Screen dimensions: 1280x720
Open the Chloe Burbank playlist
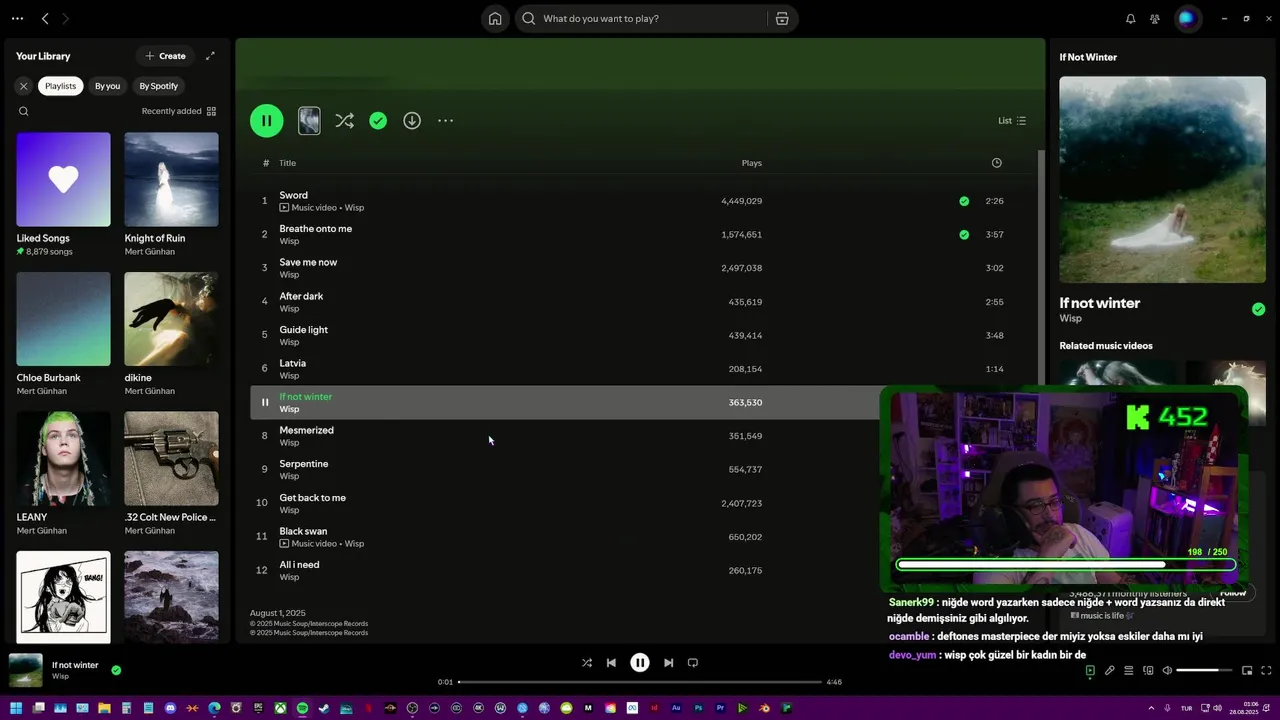[63, 334]
